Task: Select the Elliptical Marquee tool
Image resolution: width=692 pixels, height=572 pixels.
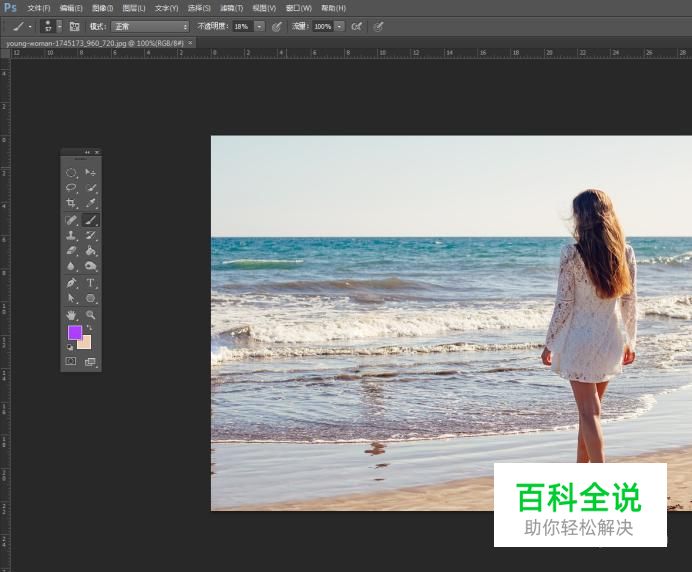Action: (71, 172)
